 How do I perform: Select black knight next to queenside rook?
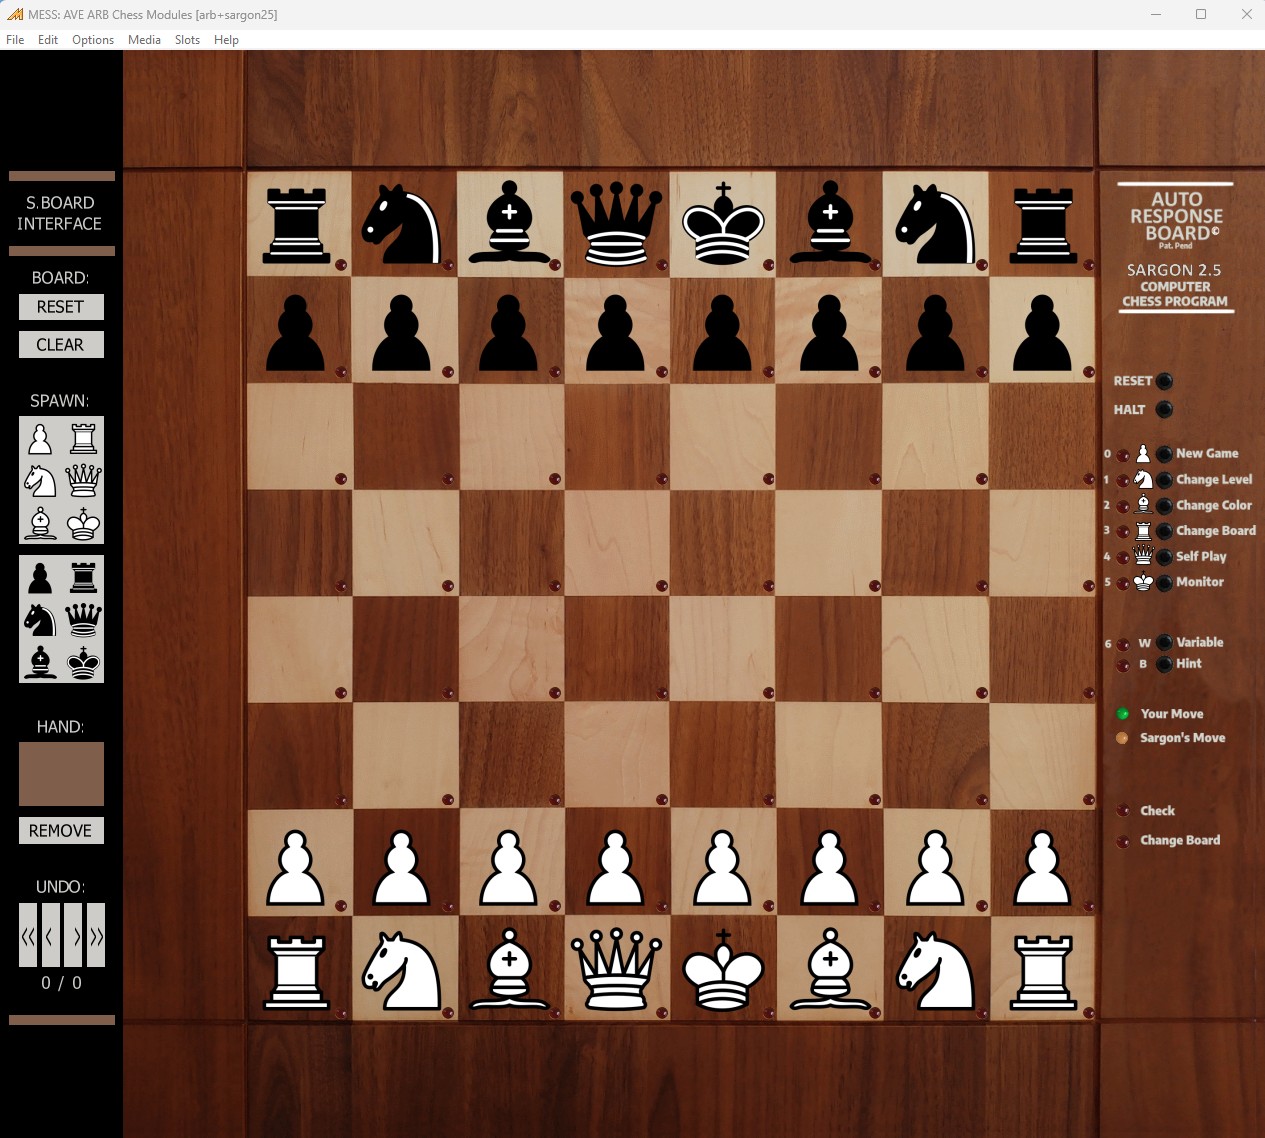[x=402, y=223]
